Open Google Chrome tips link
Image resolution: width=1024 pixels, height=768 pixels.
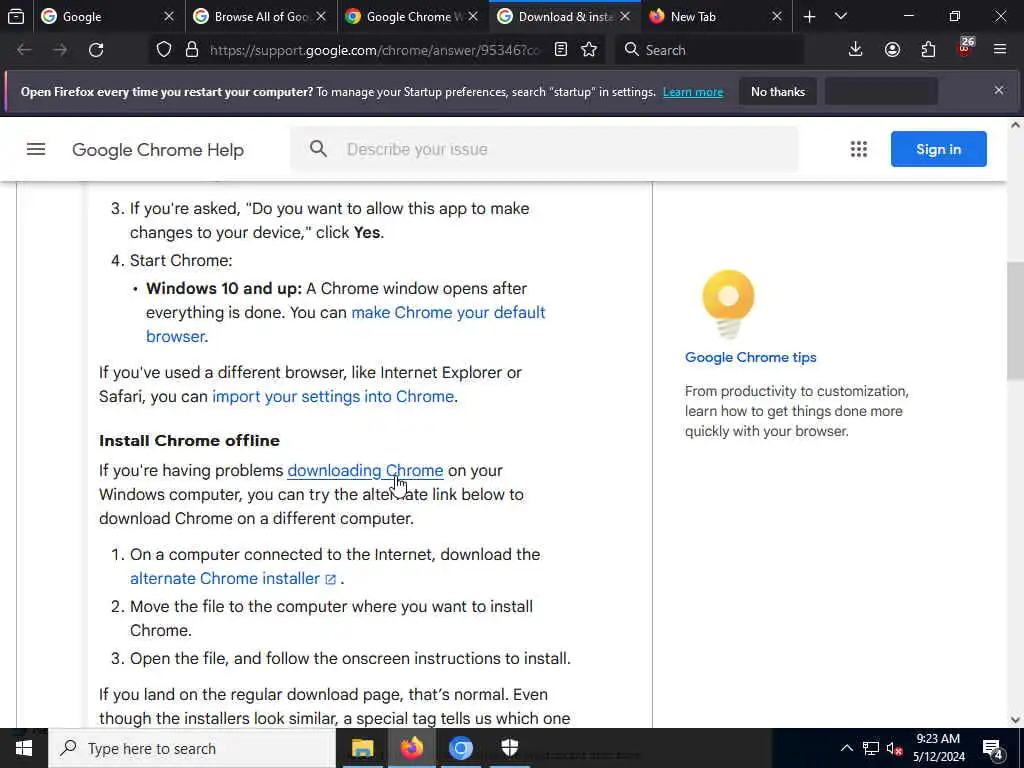click(x=750, y=357)
